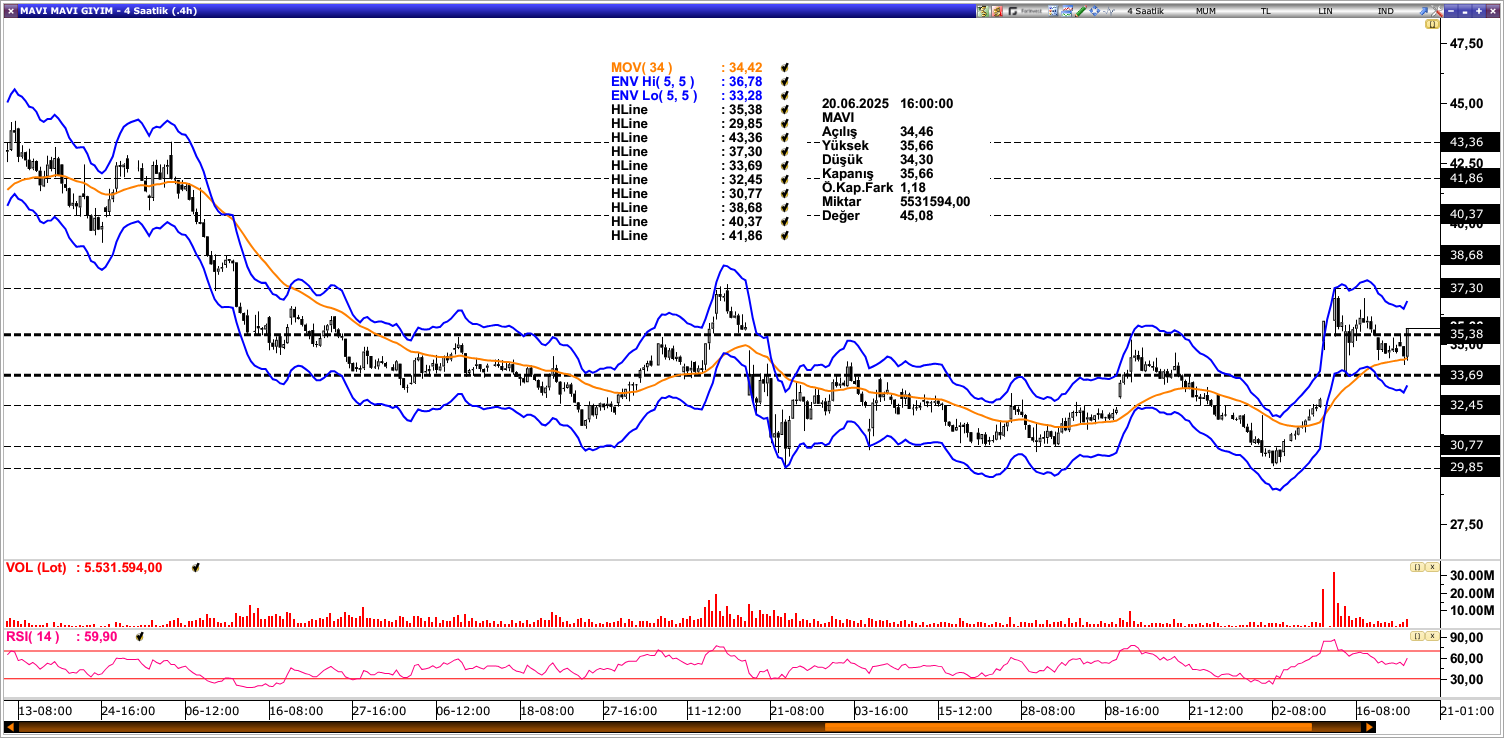Select the IND indicator menu
The height and width of the screenshot is (738, 1504).
[x=1385, y=11]
